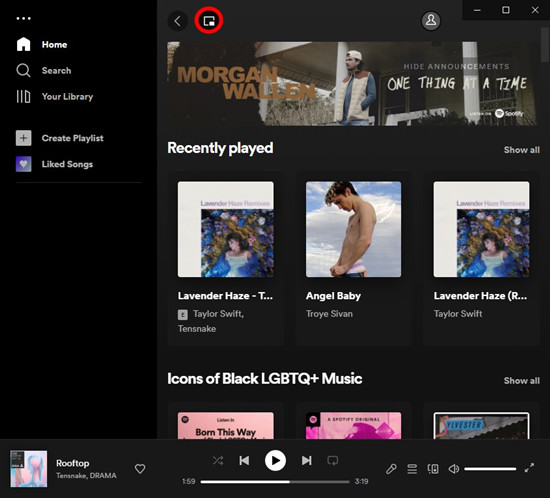
Task: Adjust the volume slider
Action: point(490,469)
